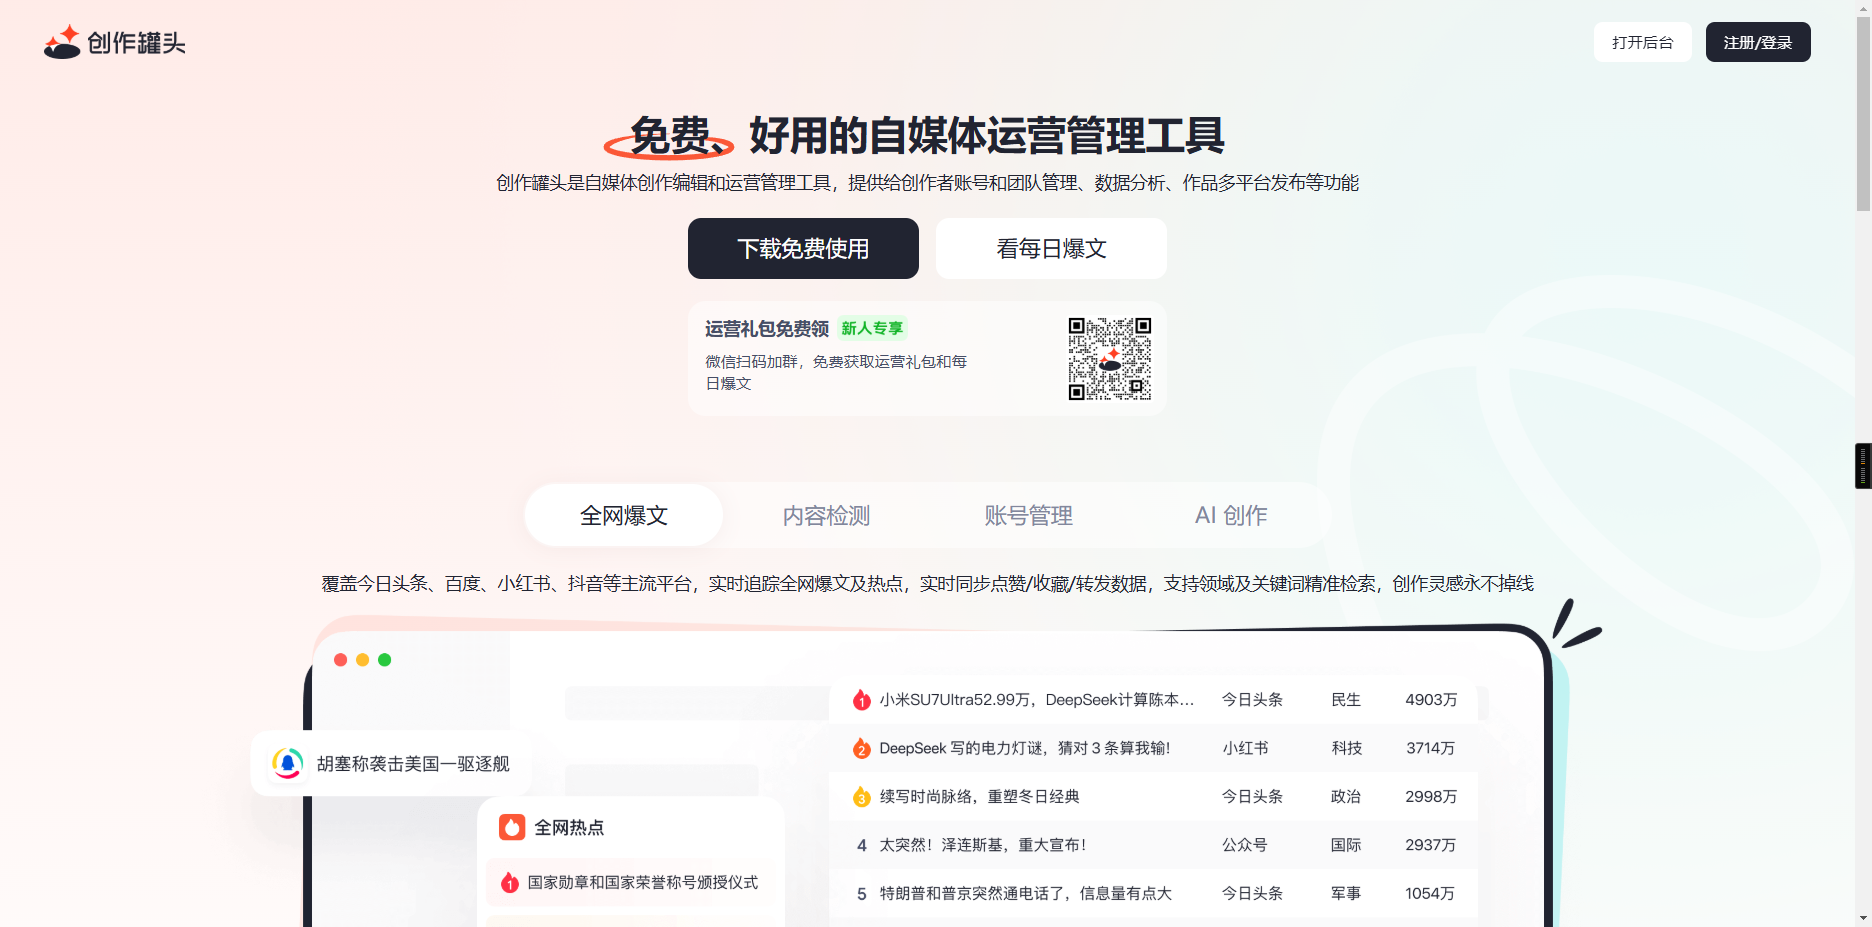Click the rank number 5 in list

tap(862, 894)
